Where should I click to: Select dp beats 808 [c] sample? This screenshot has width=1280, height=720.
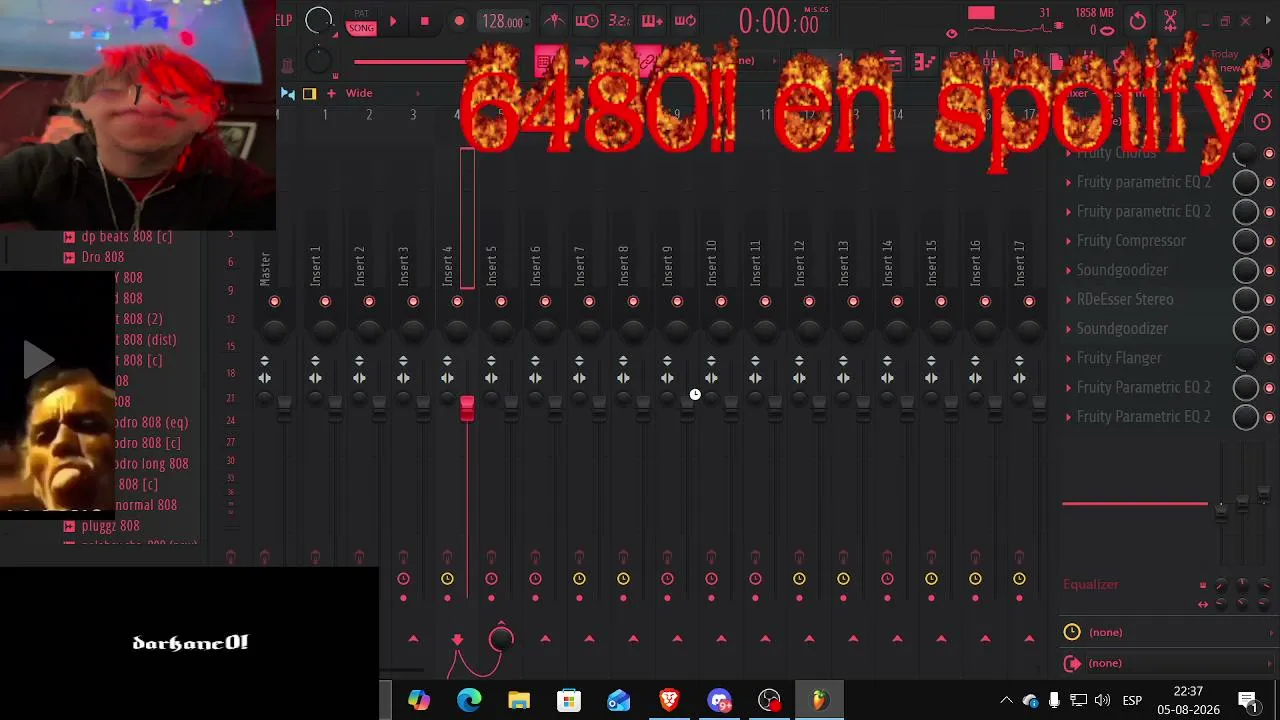pos(126,237)
